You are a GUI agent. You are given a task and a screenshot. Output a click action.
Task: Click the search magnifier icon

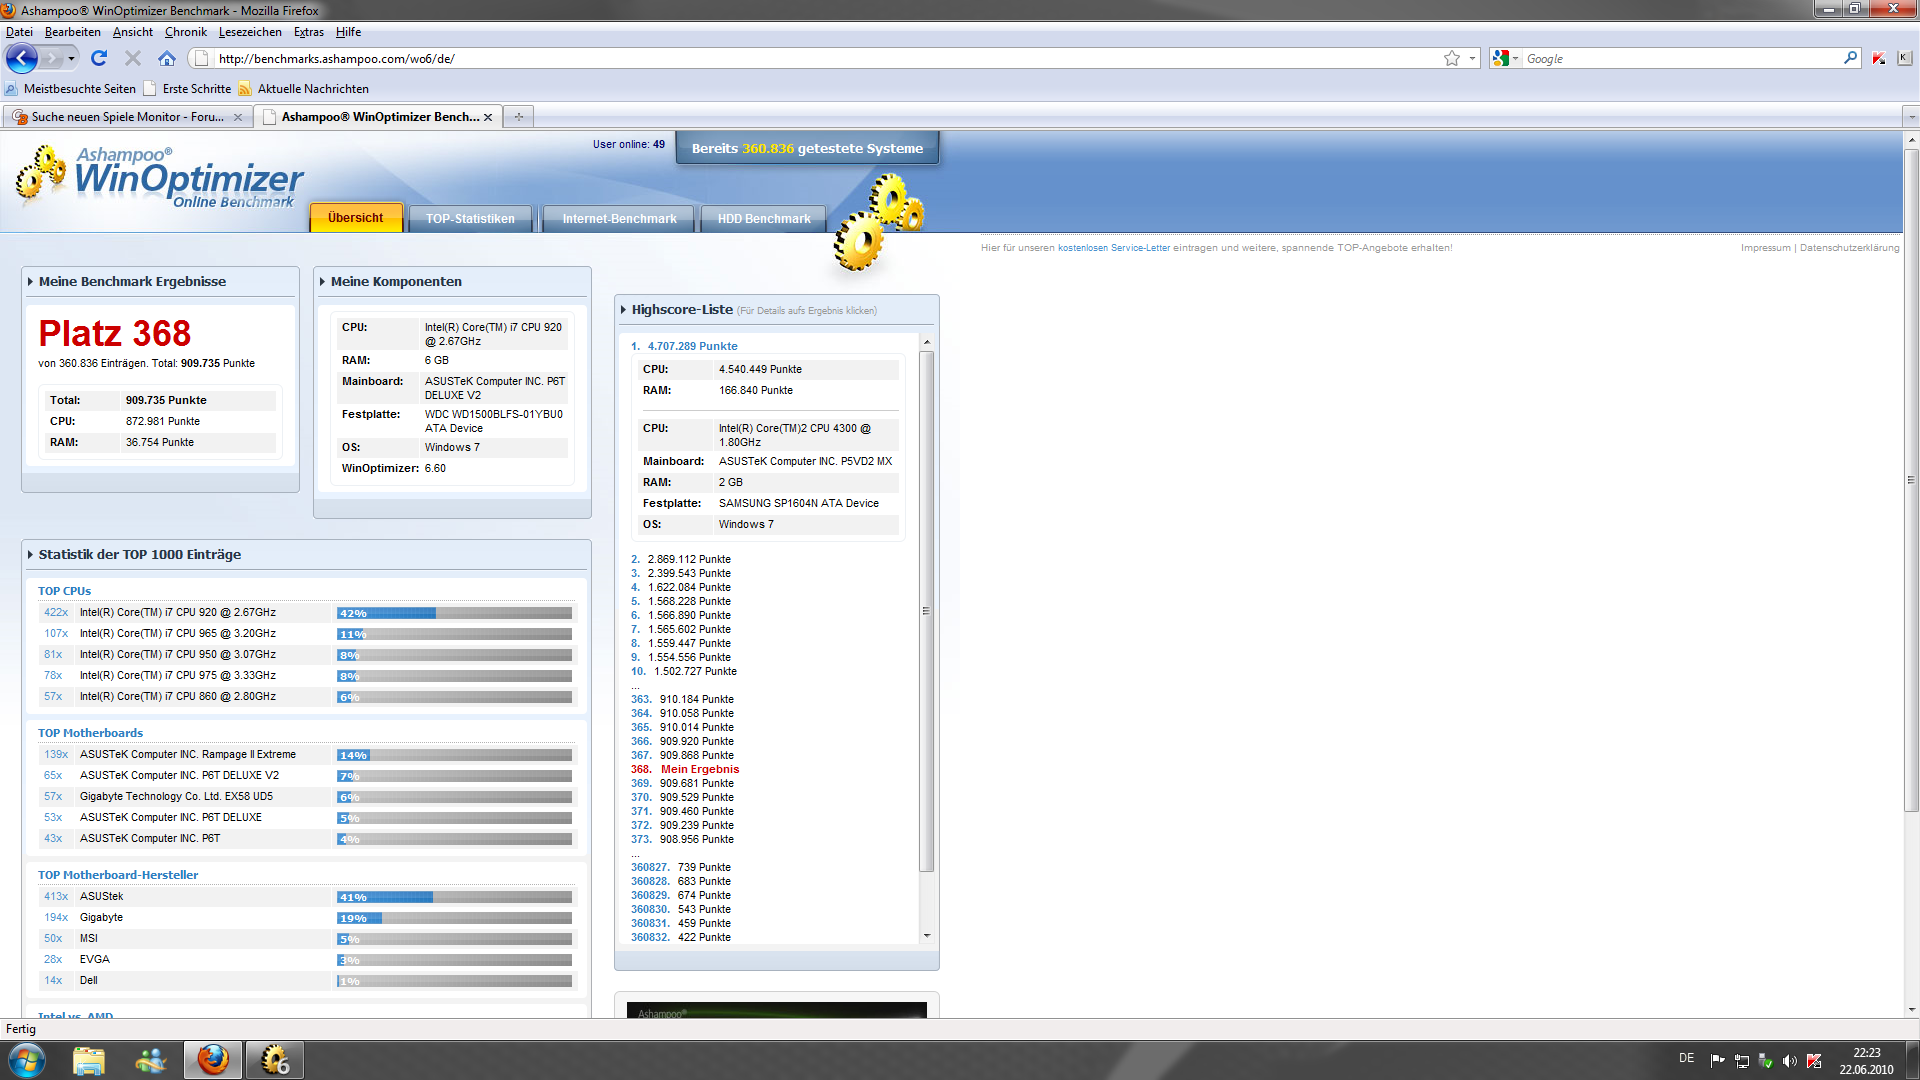click(x=1850, y=58)
